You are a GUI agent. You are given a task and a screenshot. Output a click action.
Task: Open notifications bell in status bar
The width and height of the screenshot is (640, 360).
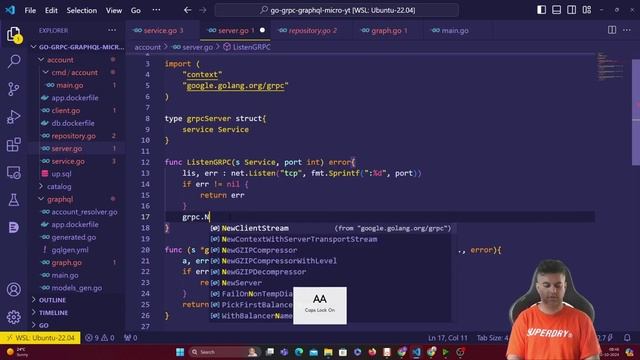click(x=627, y=338)
